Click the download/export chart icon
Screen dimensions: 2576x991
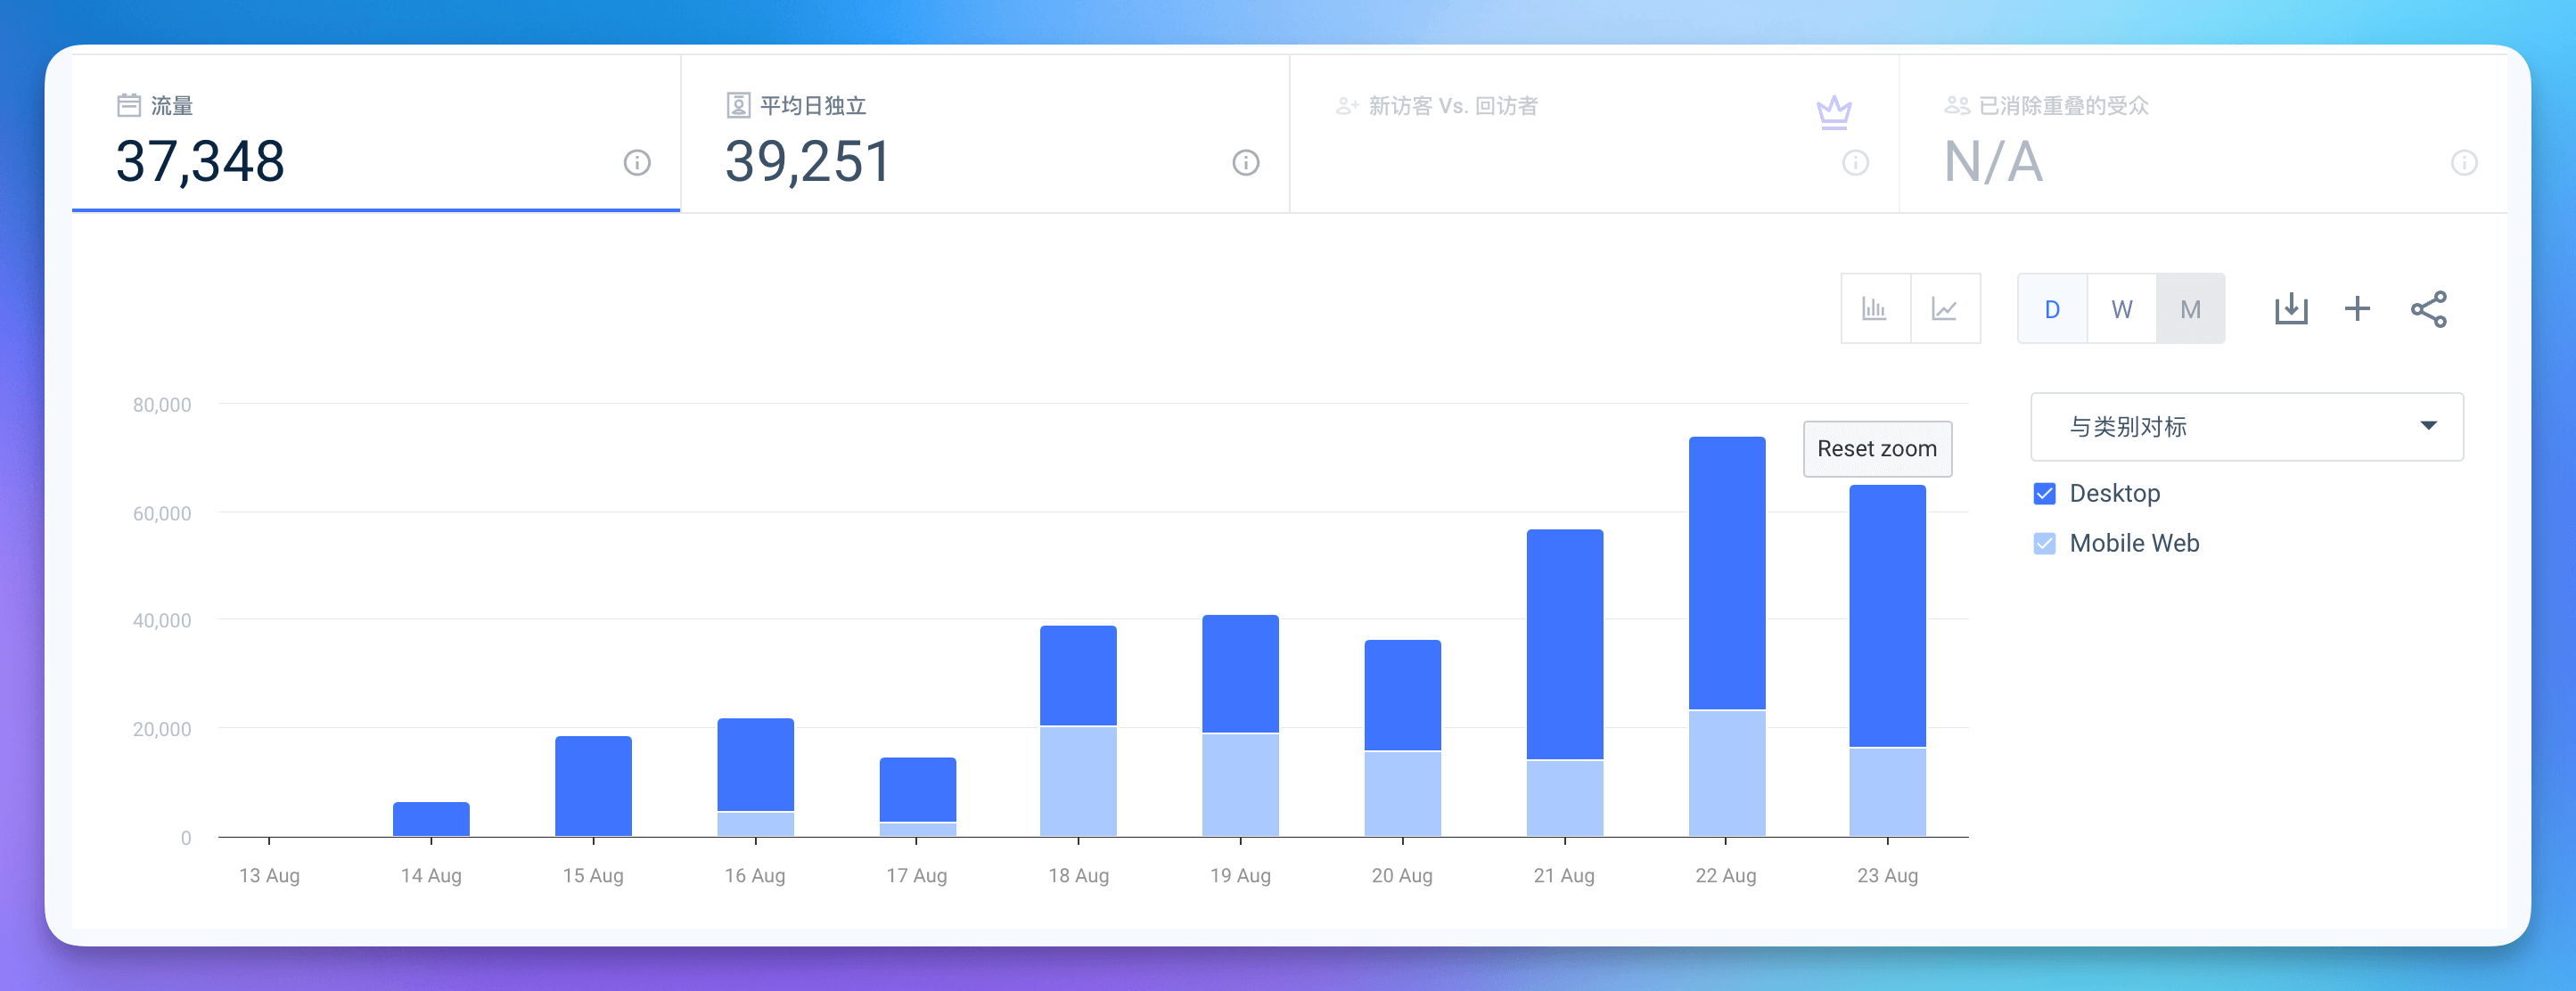pyautogui.click(x=2291, y=308)
